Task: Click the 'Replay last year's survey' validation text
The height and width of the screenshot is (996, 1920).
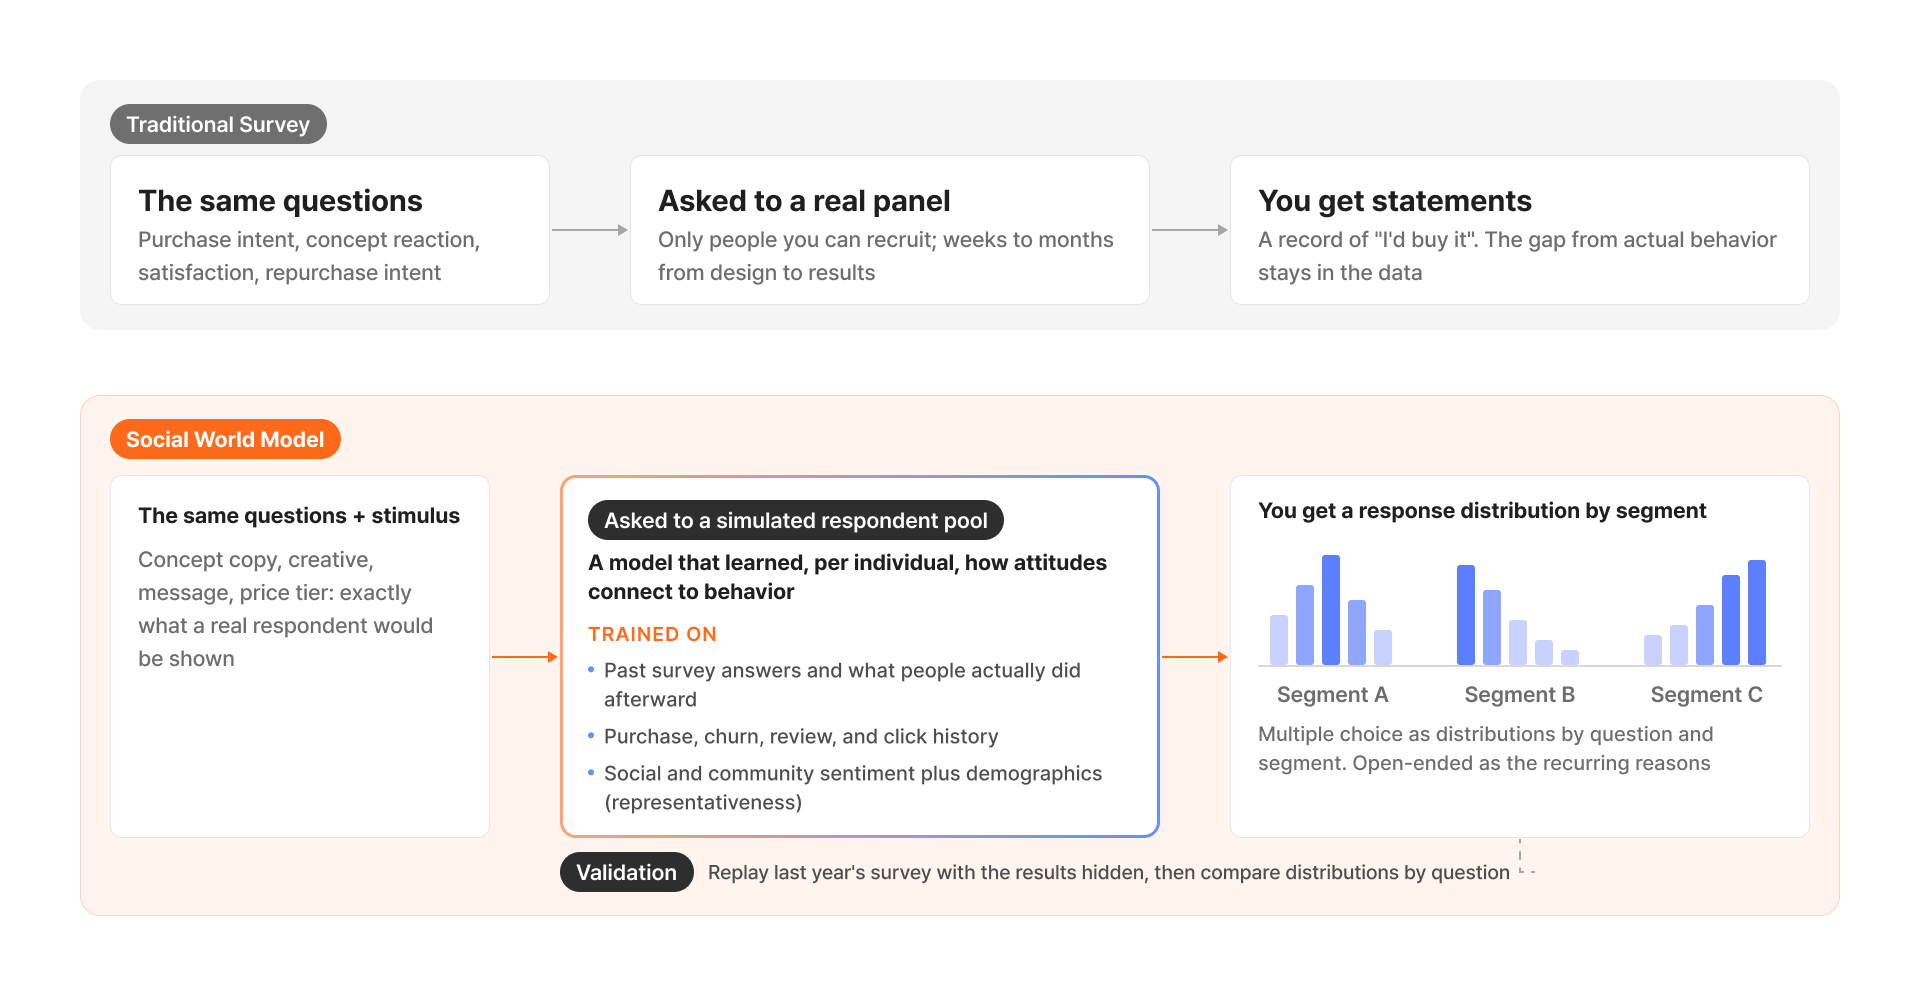Action: 1109,872
